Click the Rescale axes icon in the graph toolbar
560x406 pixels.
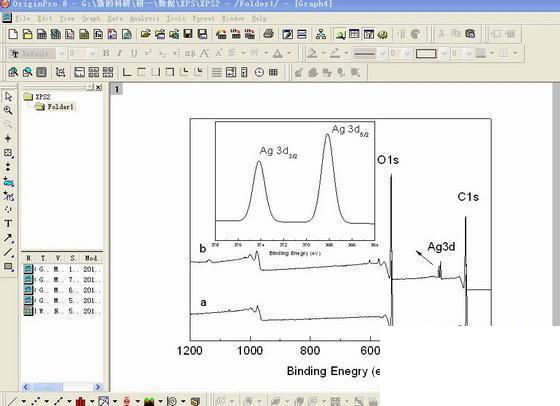[x=60, y=72]
